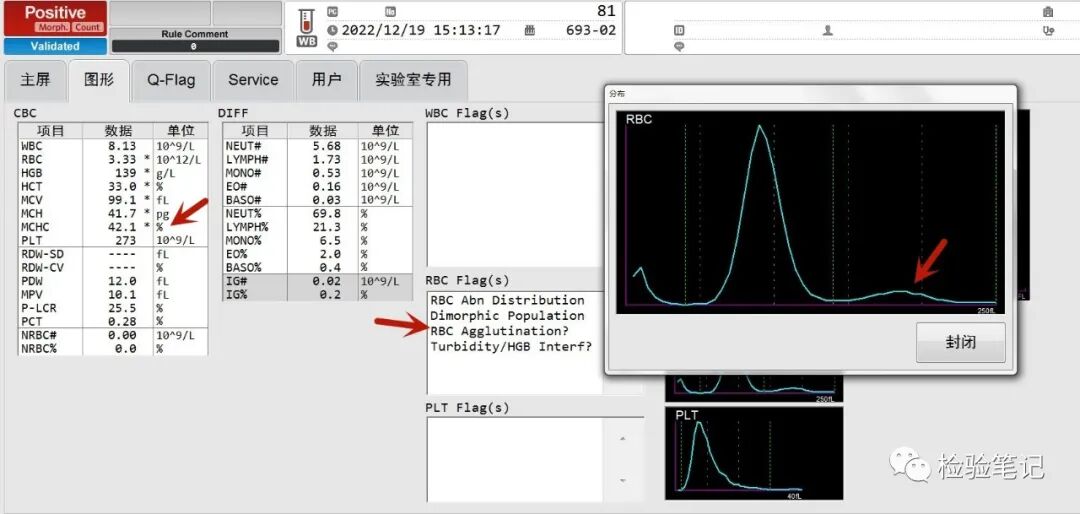Click the P-LCR value 25.5

click(x=122, y=308)
